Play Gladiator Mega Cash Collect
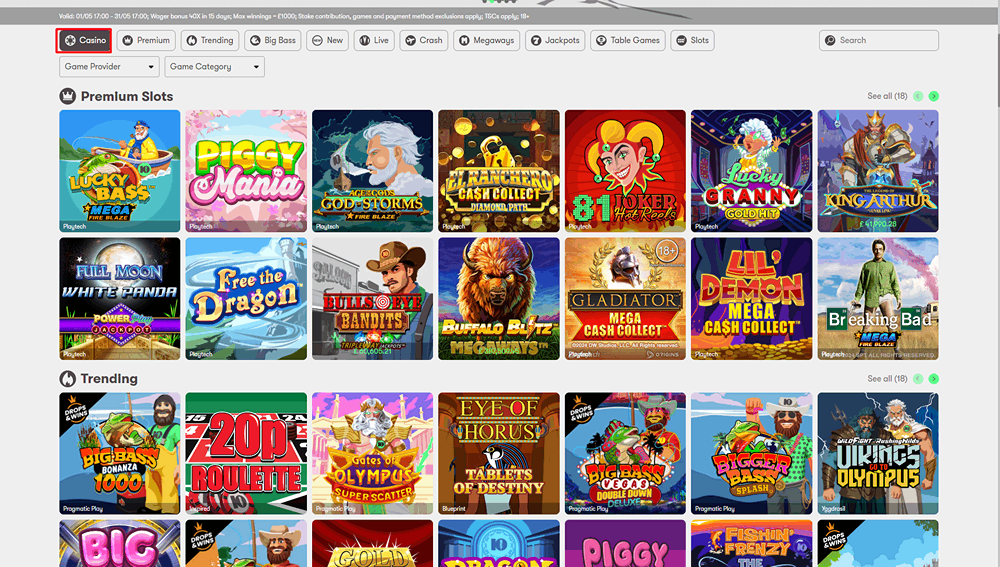The height and width of the screenshot is (567, 1000). (x=625, y=299)
